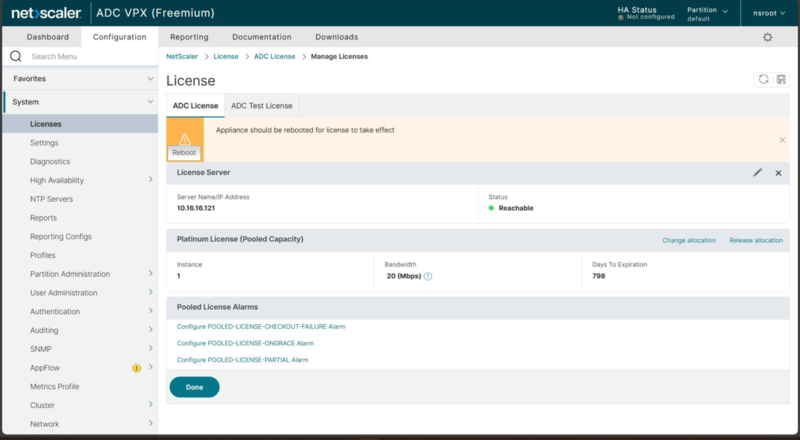This screenshot has height=440, width=800.
Task: Click the Reboot button
Action: coord(184,153)
